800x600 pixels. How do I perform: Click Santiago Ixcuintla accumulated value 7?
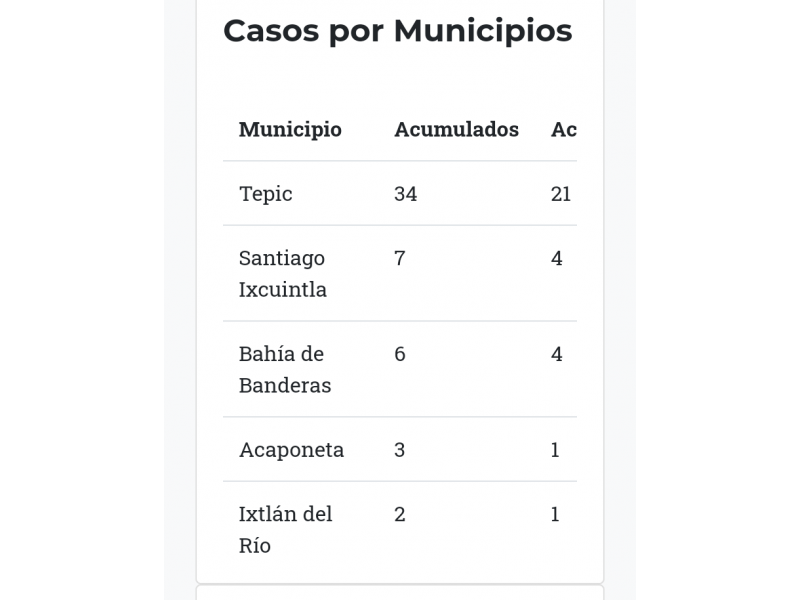pyautogui.click(x=399, y=258)
